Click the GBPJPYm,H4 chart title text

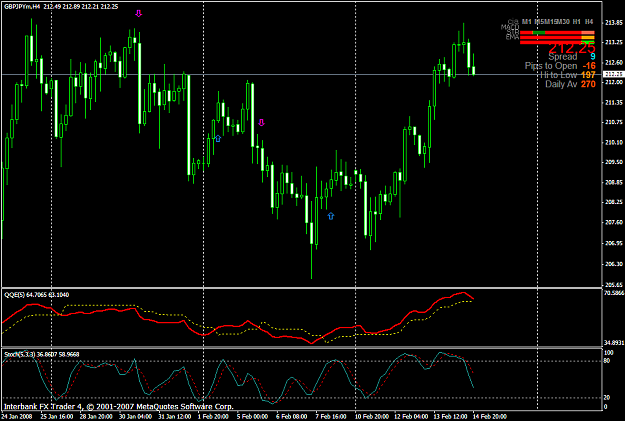click(x=22, y=6)
